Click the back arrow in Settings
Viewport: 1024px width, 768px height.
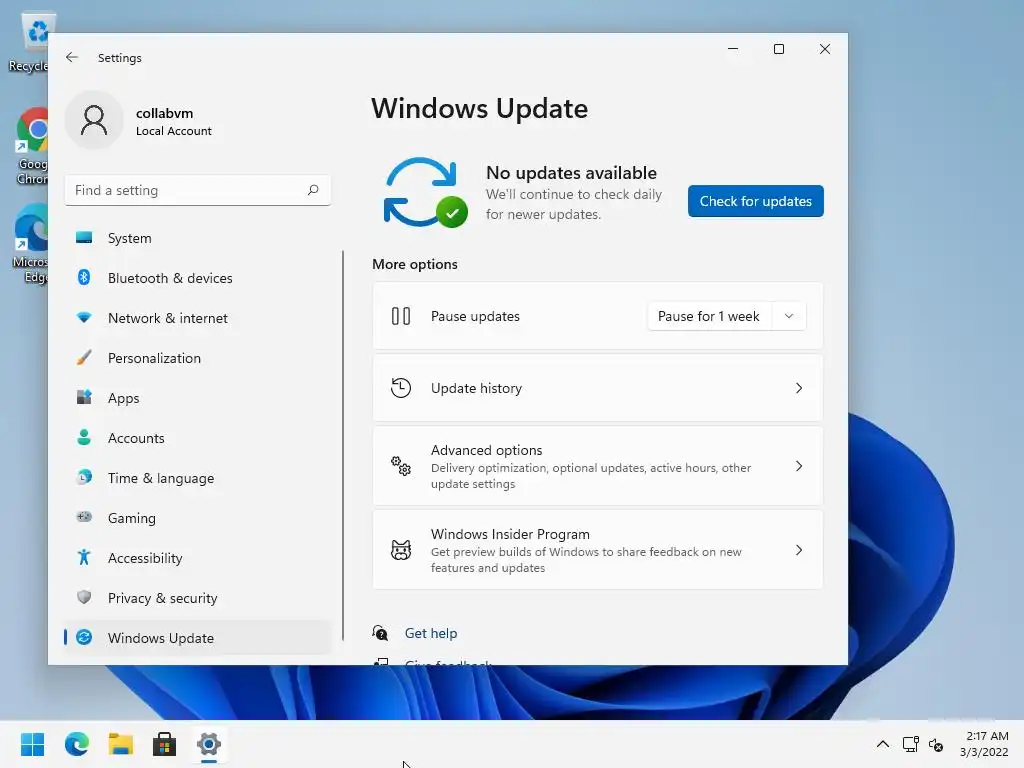tap(72, 57)
